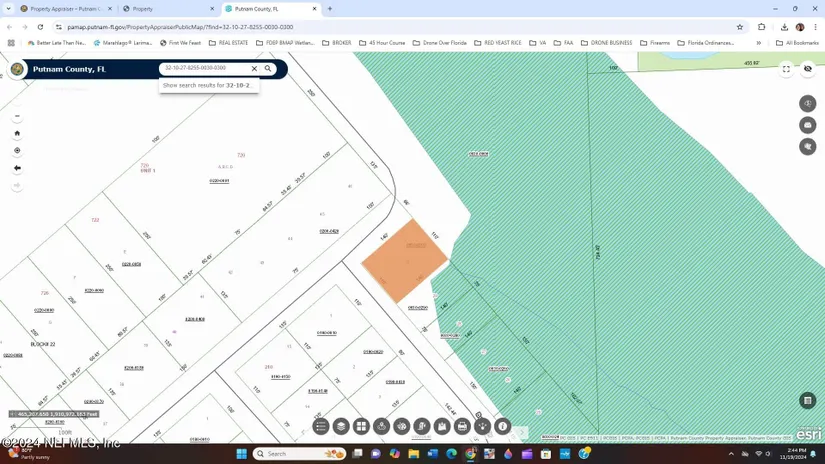Toggle the hide-controls eye icon
Viewport: 825px width, 464px height.
pyautogui.click(x=808, y=69)
